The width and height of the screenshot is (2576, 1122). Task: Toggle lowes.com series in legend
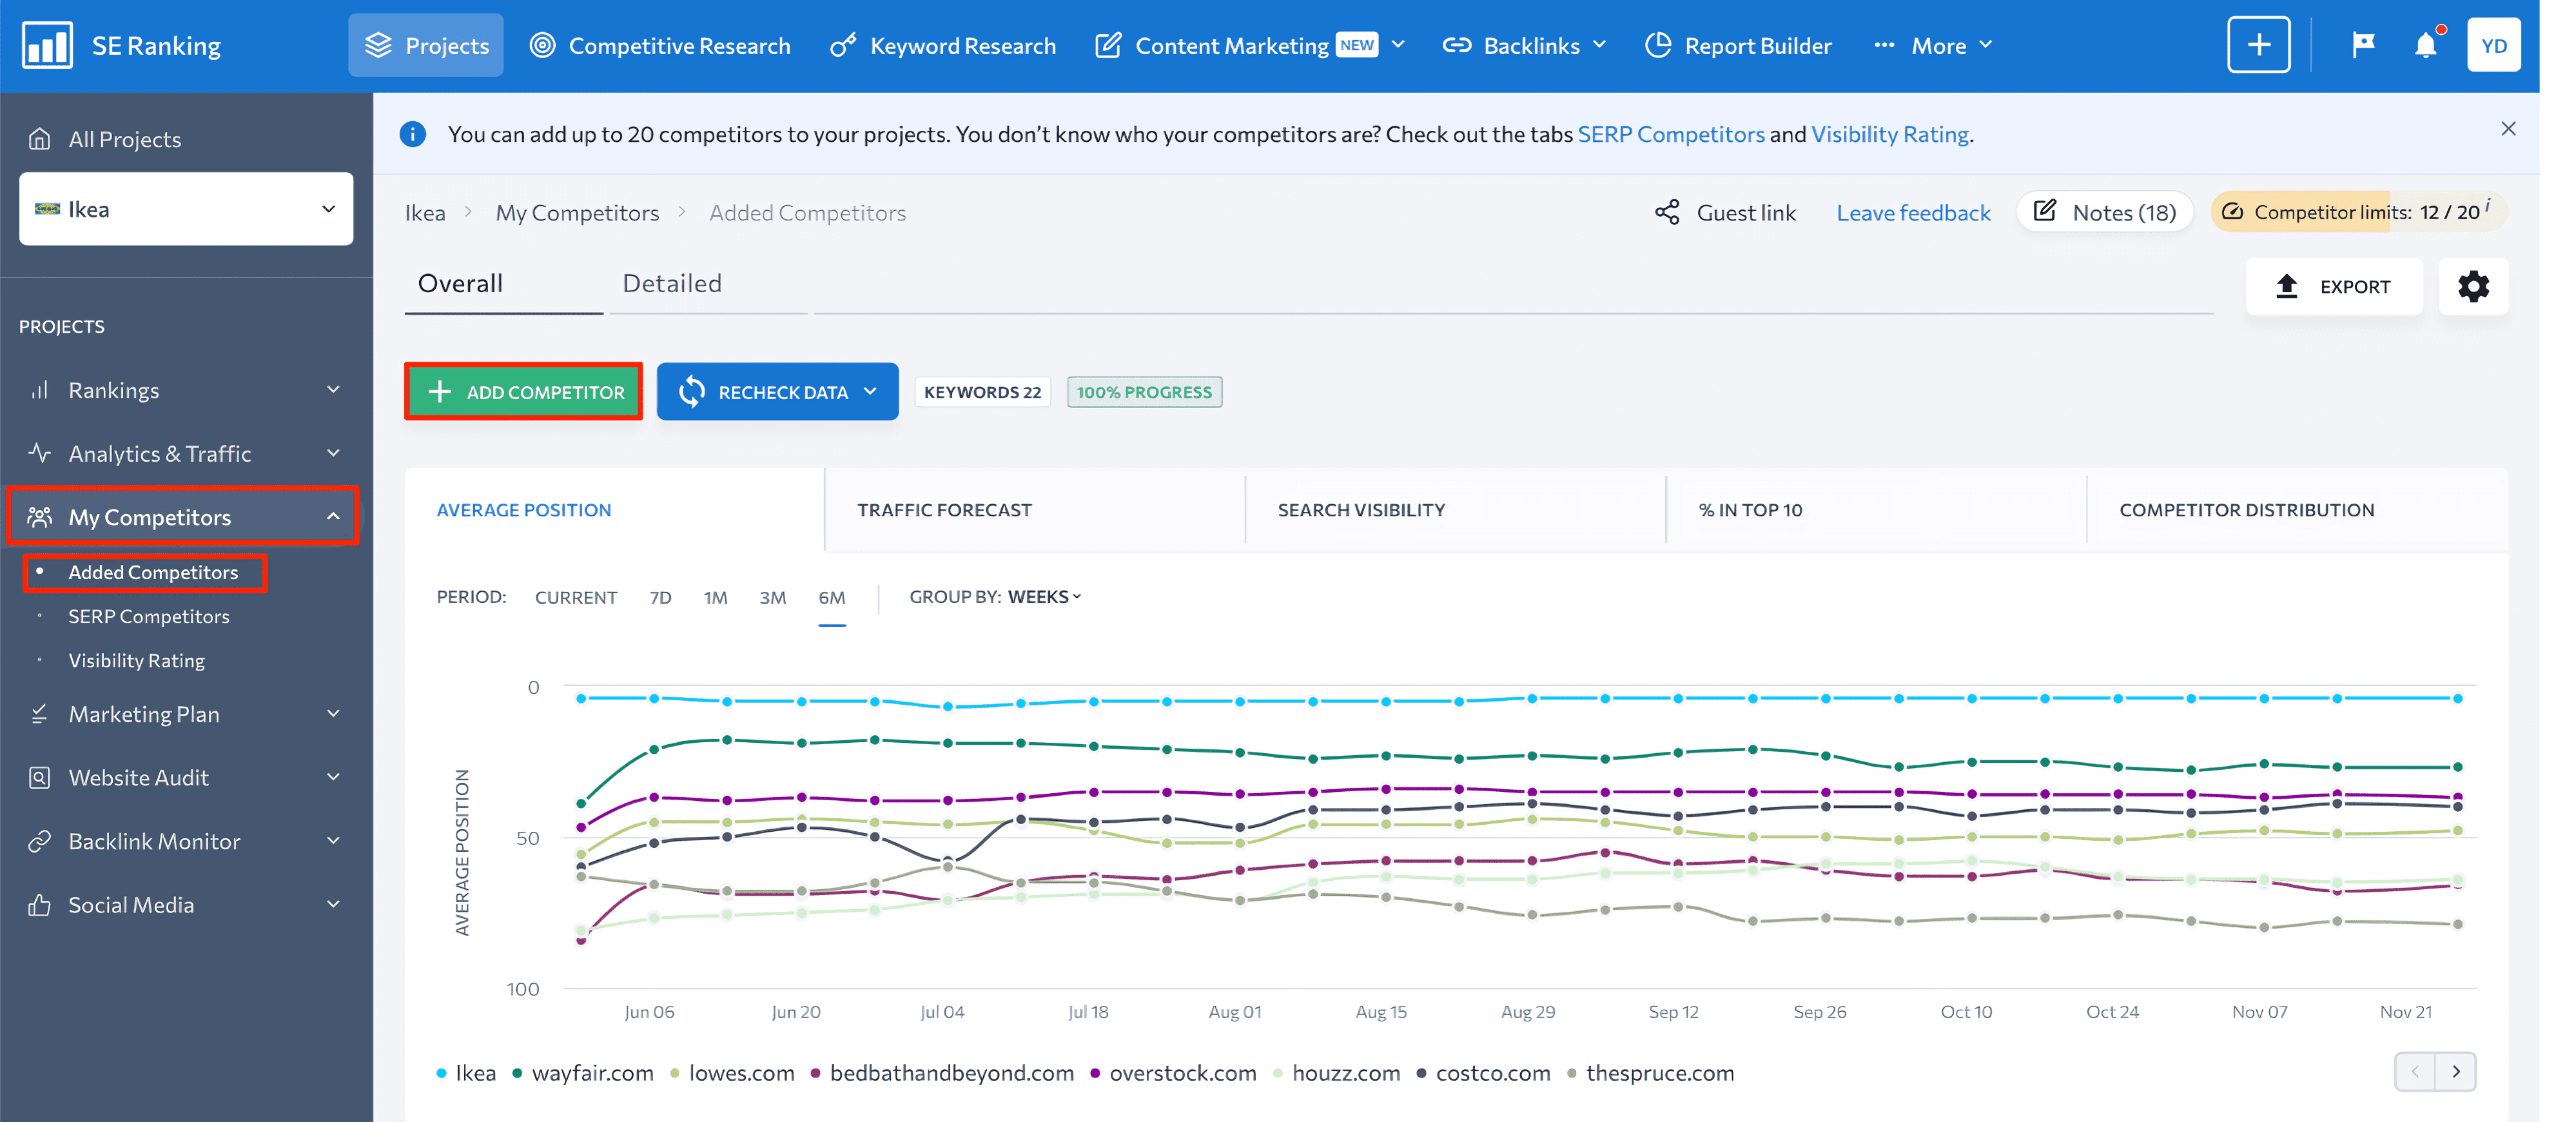coord(732,1073)
